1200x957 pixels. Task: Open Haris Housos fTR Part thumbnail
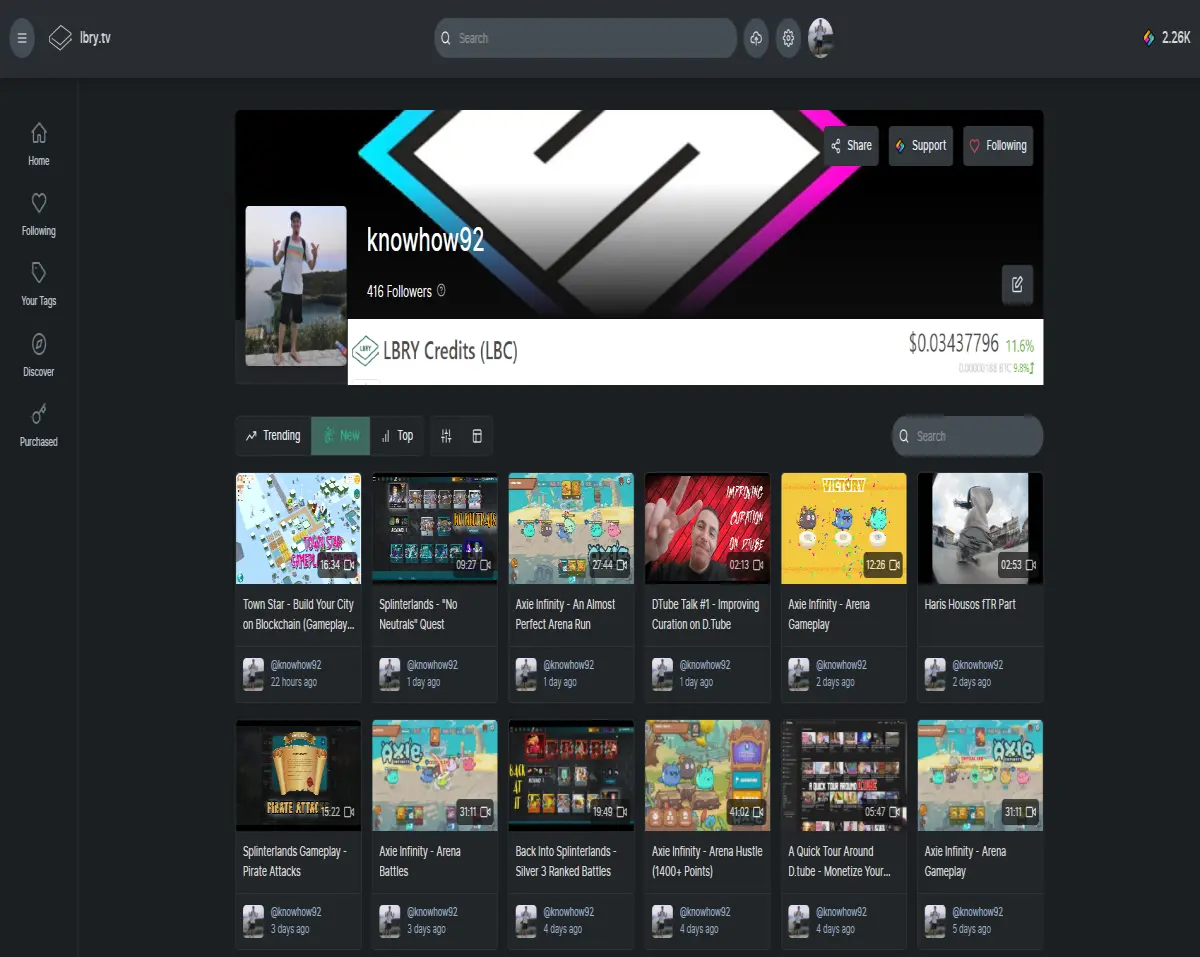(980, 528)
